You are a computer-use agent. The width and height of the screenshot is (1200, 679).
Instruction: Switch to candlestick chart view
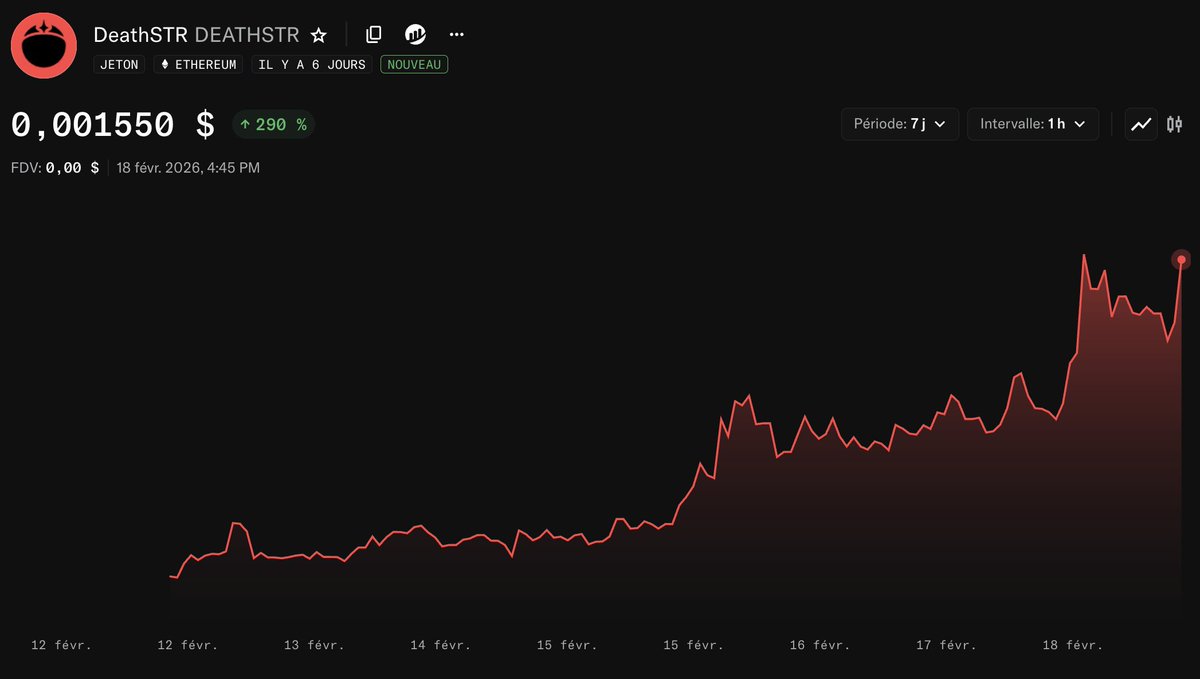[1174, 124]
